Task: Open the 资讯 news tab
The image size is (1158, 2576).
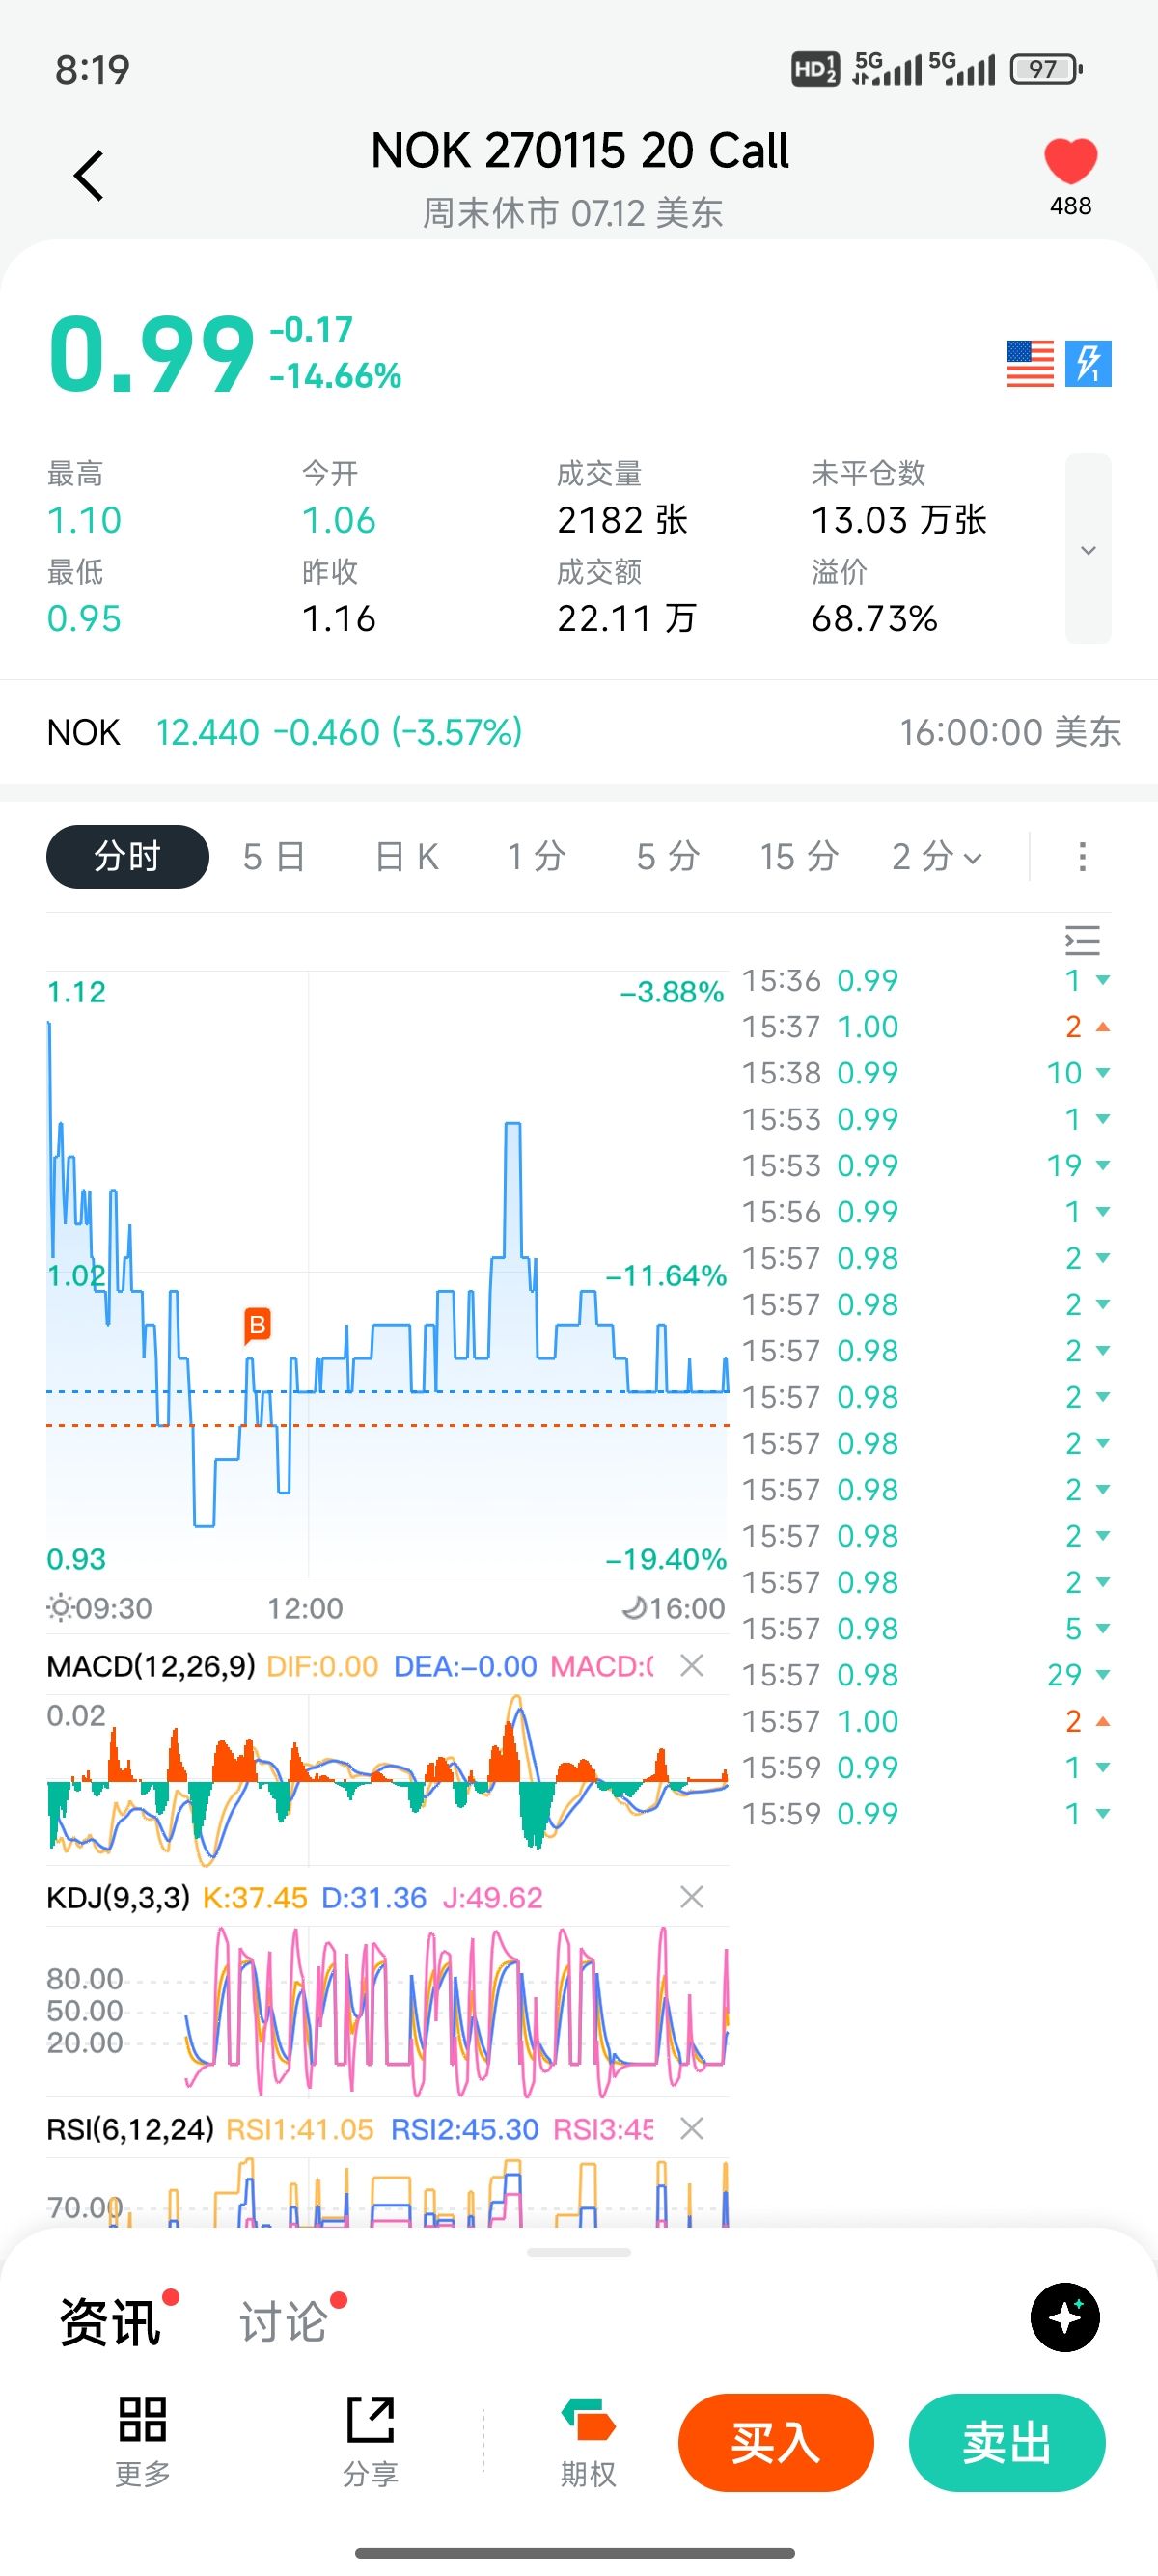Action: click(x=110, y=2321)
